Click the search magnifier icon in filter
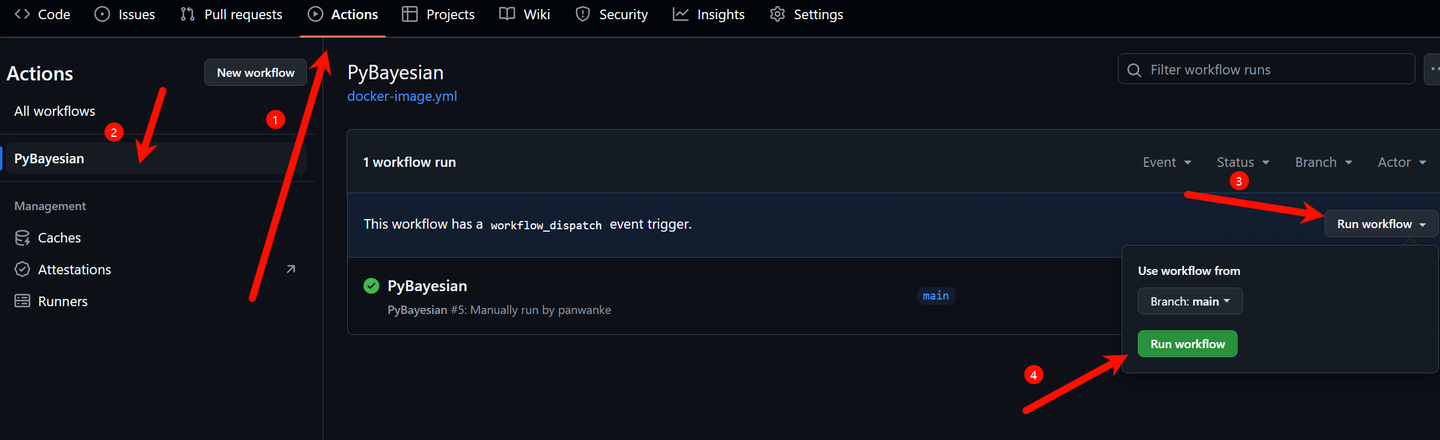Screen dimensions: 1440x440 coord(1134,70)
